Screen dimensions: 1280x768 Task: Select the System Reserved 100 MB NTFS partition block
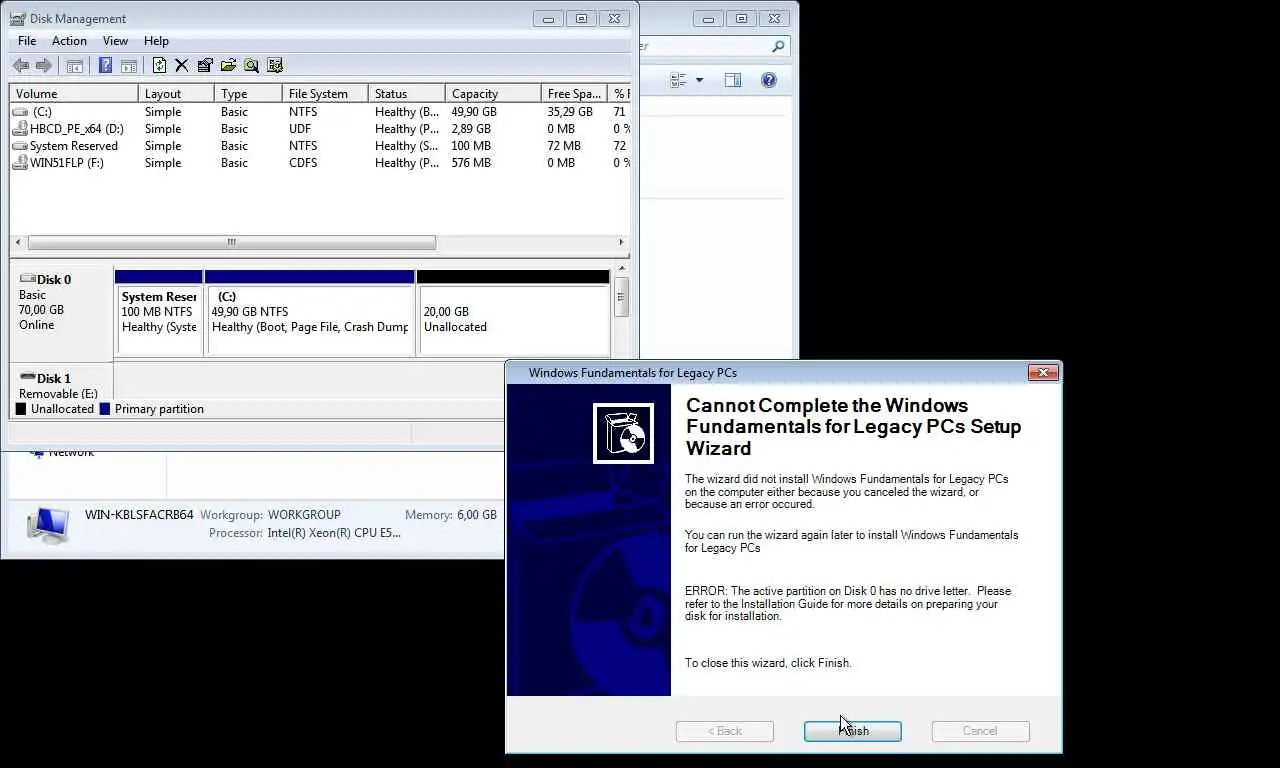[159, 312]
